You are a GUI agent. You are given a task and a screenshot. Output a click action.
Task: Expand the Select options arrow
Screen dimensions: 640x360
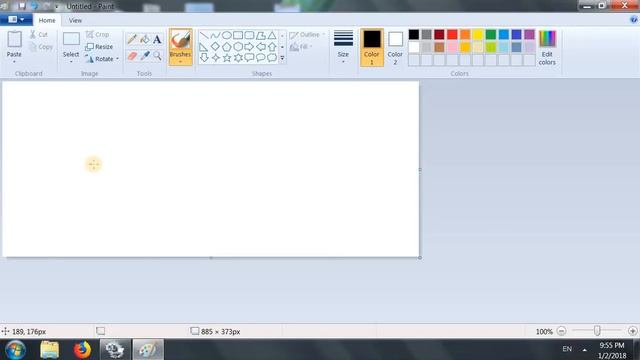point(71,62)
